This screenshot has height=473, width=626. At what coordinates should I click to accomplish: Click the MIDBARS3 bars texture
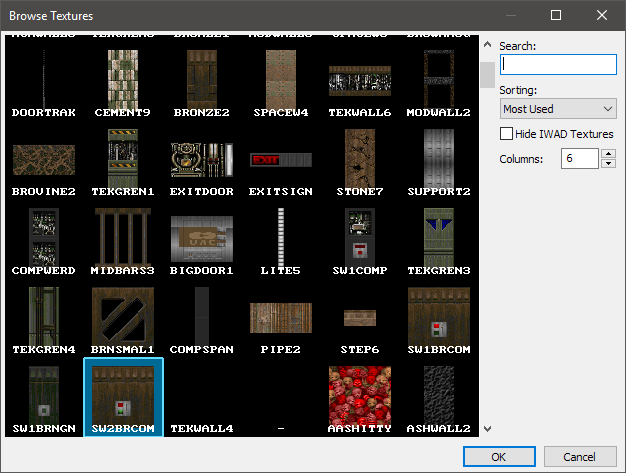122,238
